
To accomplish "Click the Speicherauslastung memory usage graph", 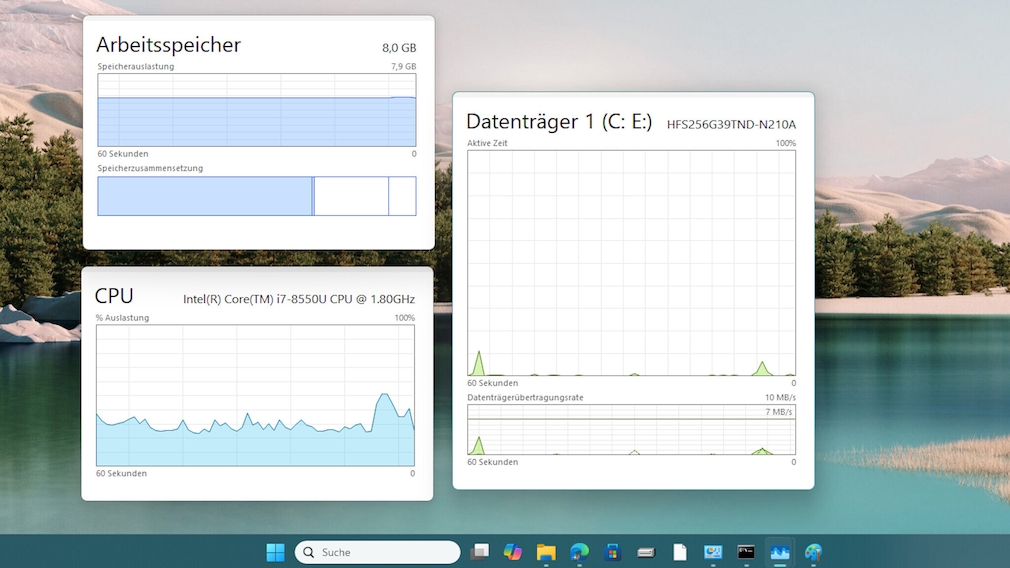I will tap(256, 110).
